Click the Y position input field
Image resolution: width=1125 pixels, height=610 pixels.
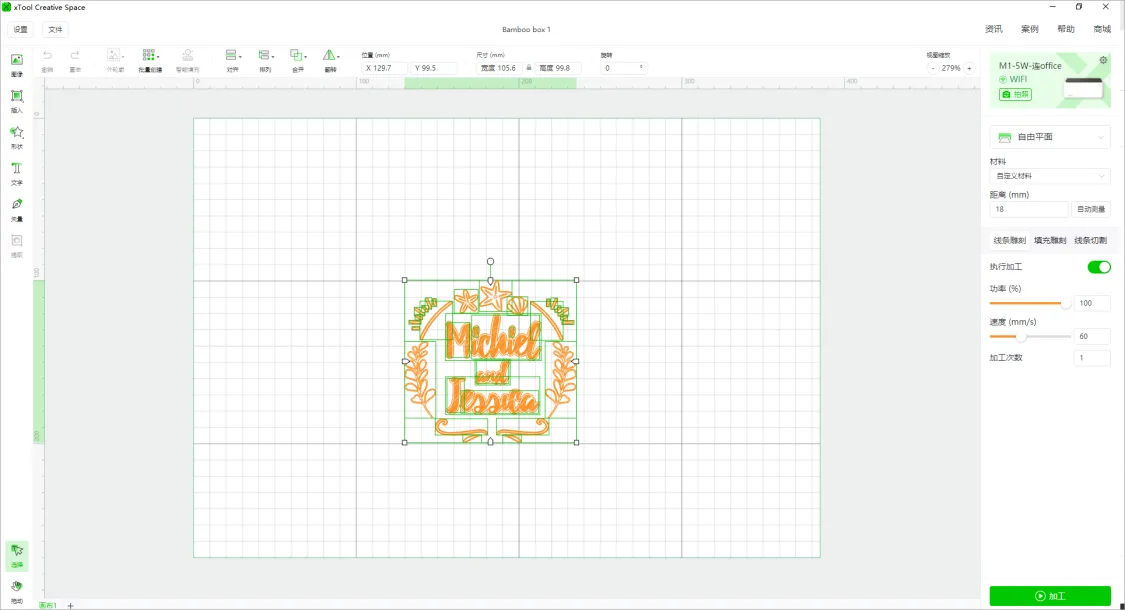433,68
